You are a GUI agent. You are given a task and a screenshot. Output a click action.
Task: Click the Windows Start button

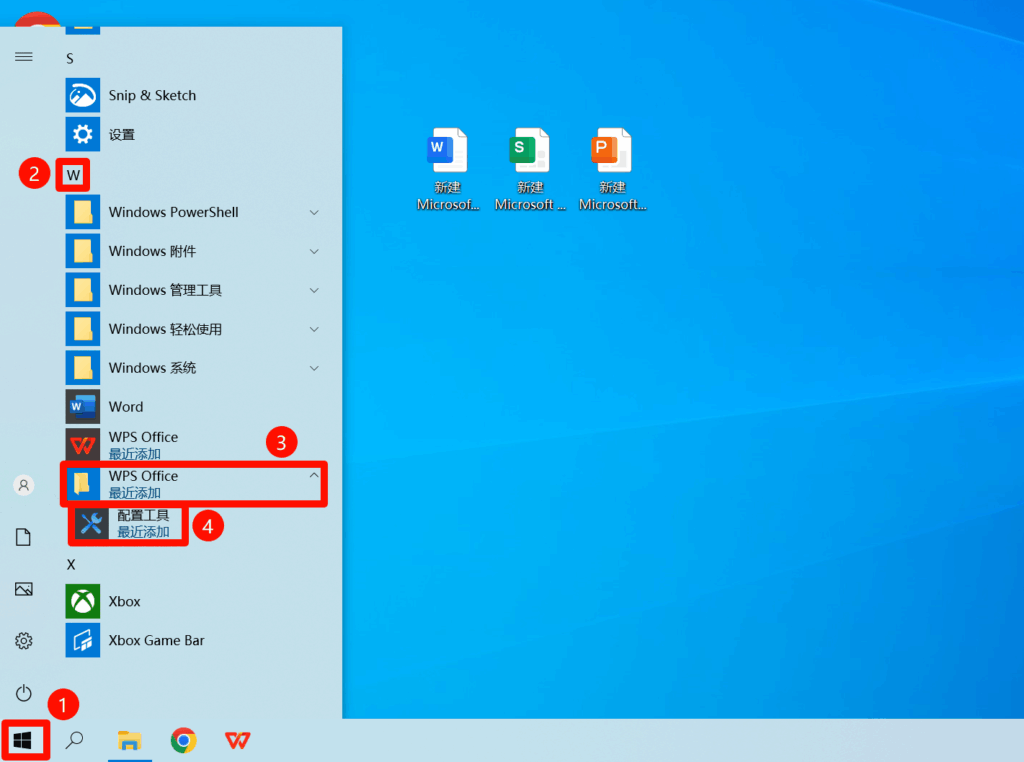pos(24,740)
